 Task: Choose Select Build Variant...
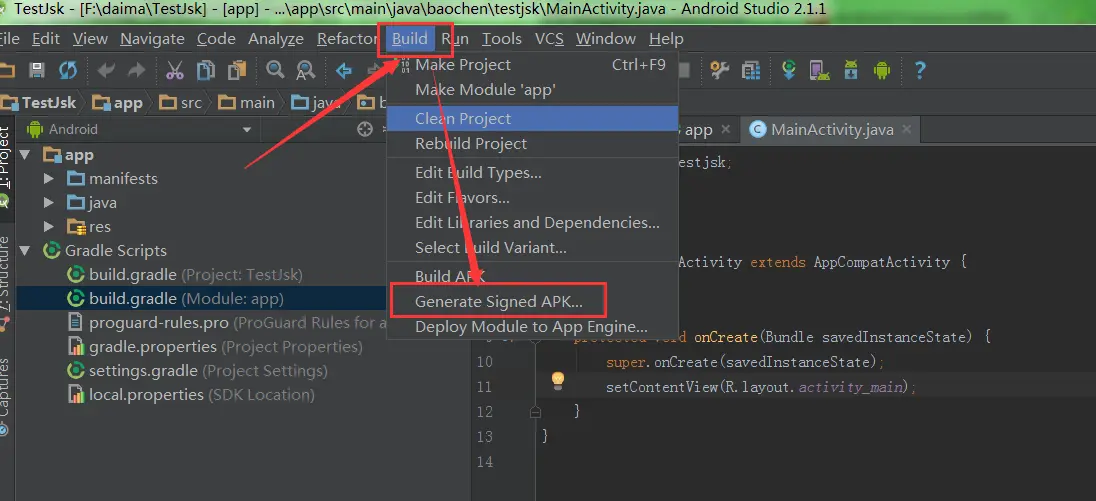tap(532, 248)
